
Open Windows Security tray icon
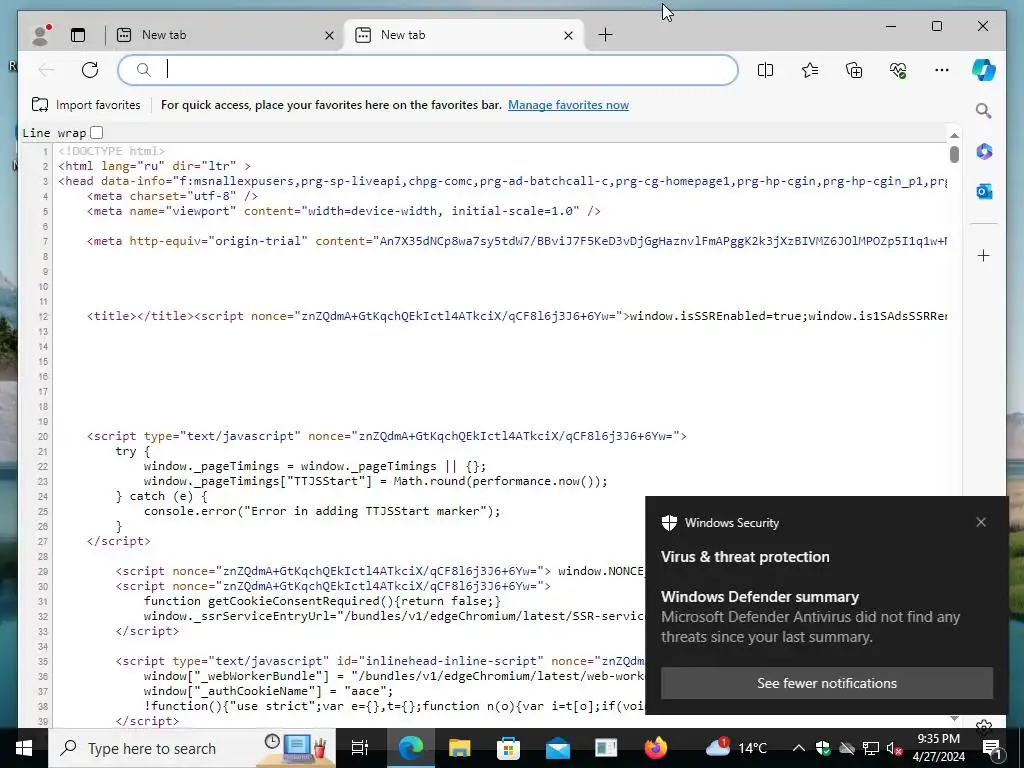coord(823,748)
